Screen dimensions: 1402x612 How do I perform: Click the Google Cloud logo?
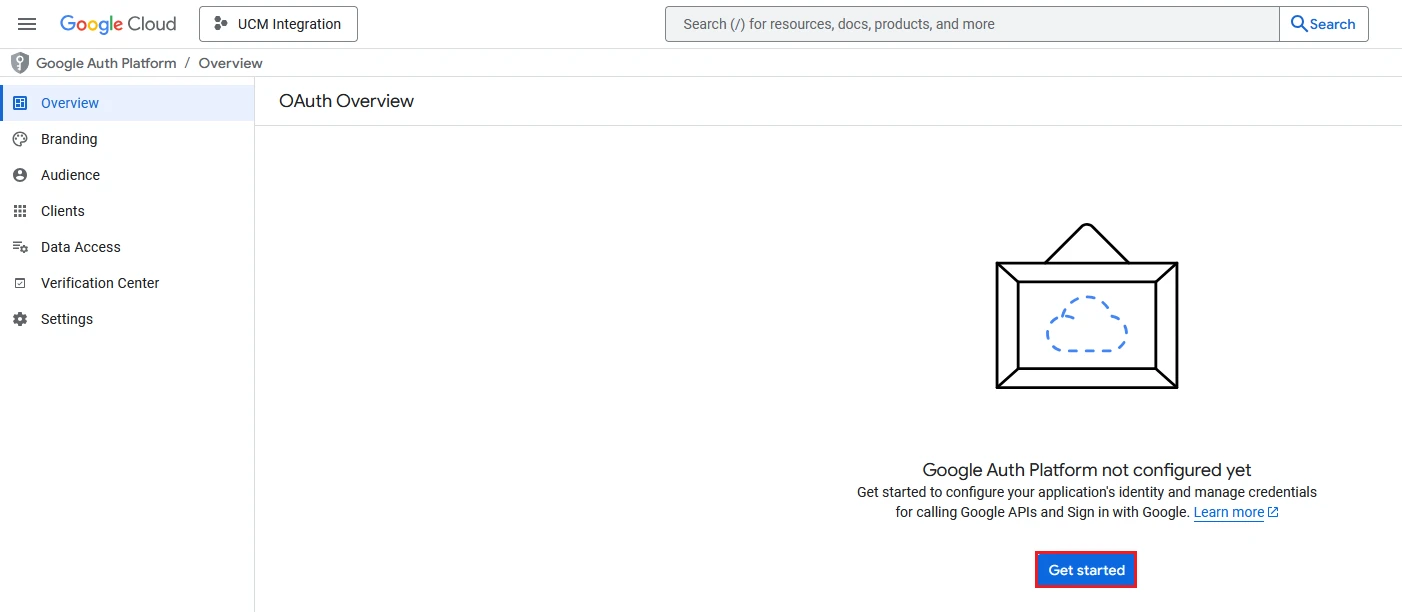[x=118, y=24]
